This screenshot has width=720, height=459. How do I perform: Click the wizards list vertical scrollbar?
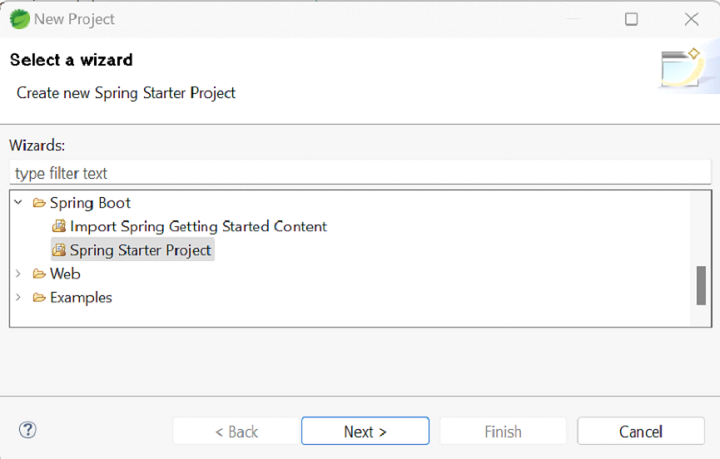(x=701, y=285)
